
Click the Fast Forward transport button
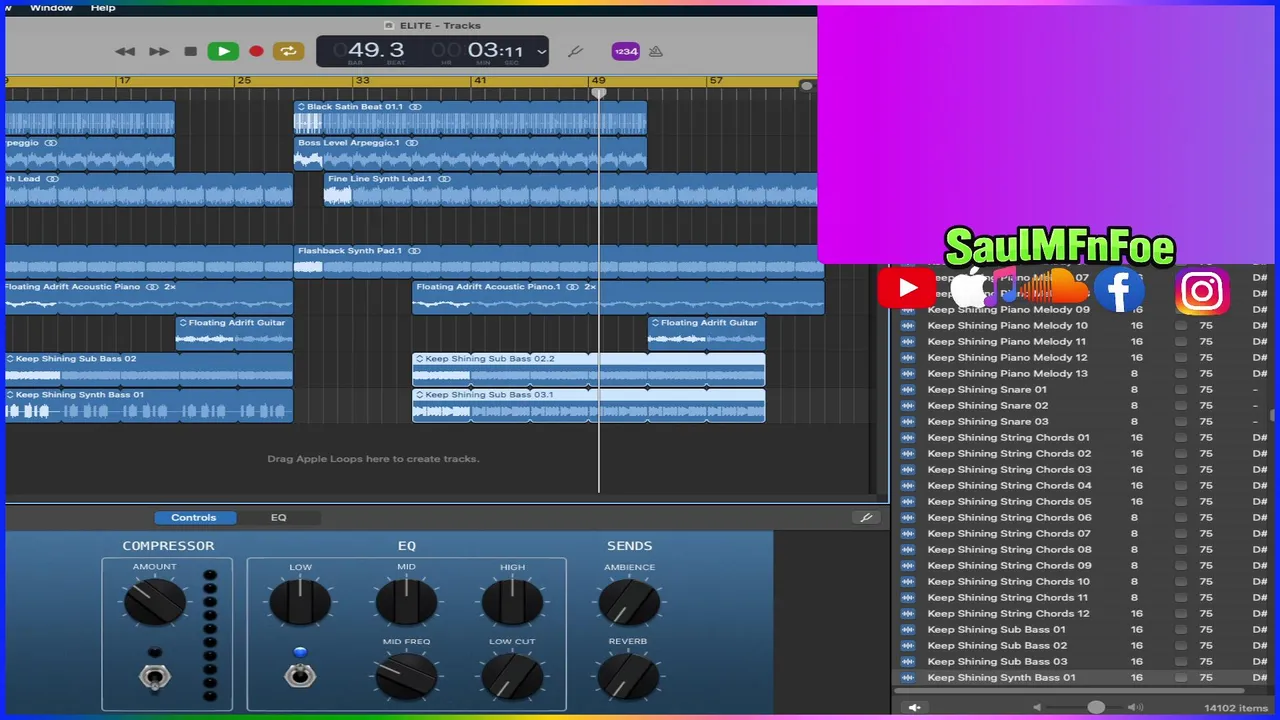[x=159, y=52]
